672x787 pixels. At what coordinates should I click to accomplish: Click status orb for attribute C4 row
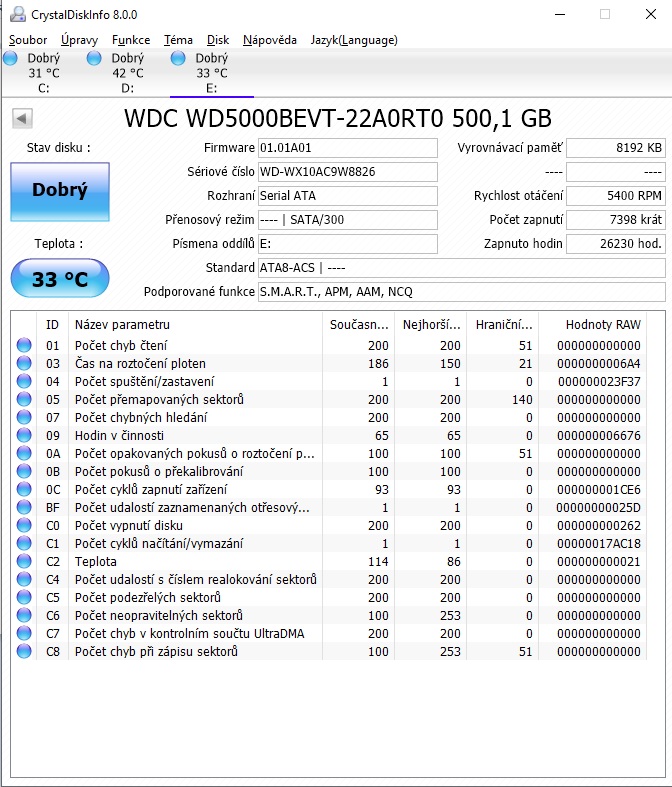24,579
